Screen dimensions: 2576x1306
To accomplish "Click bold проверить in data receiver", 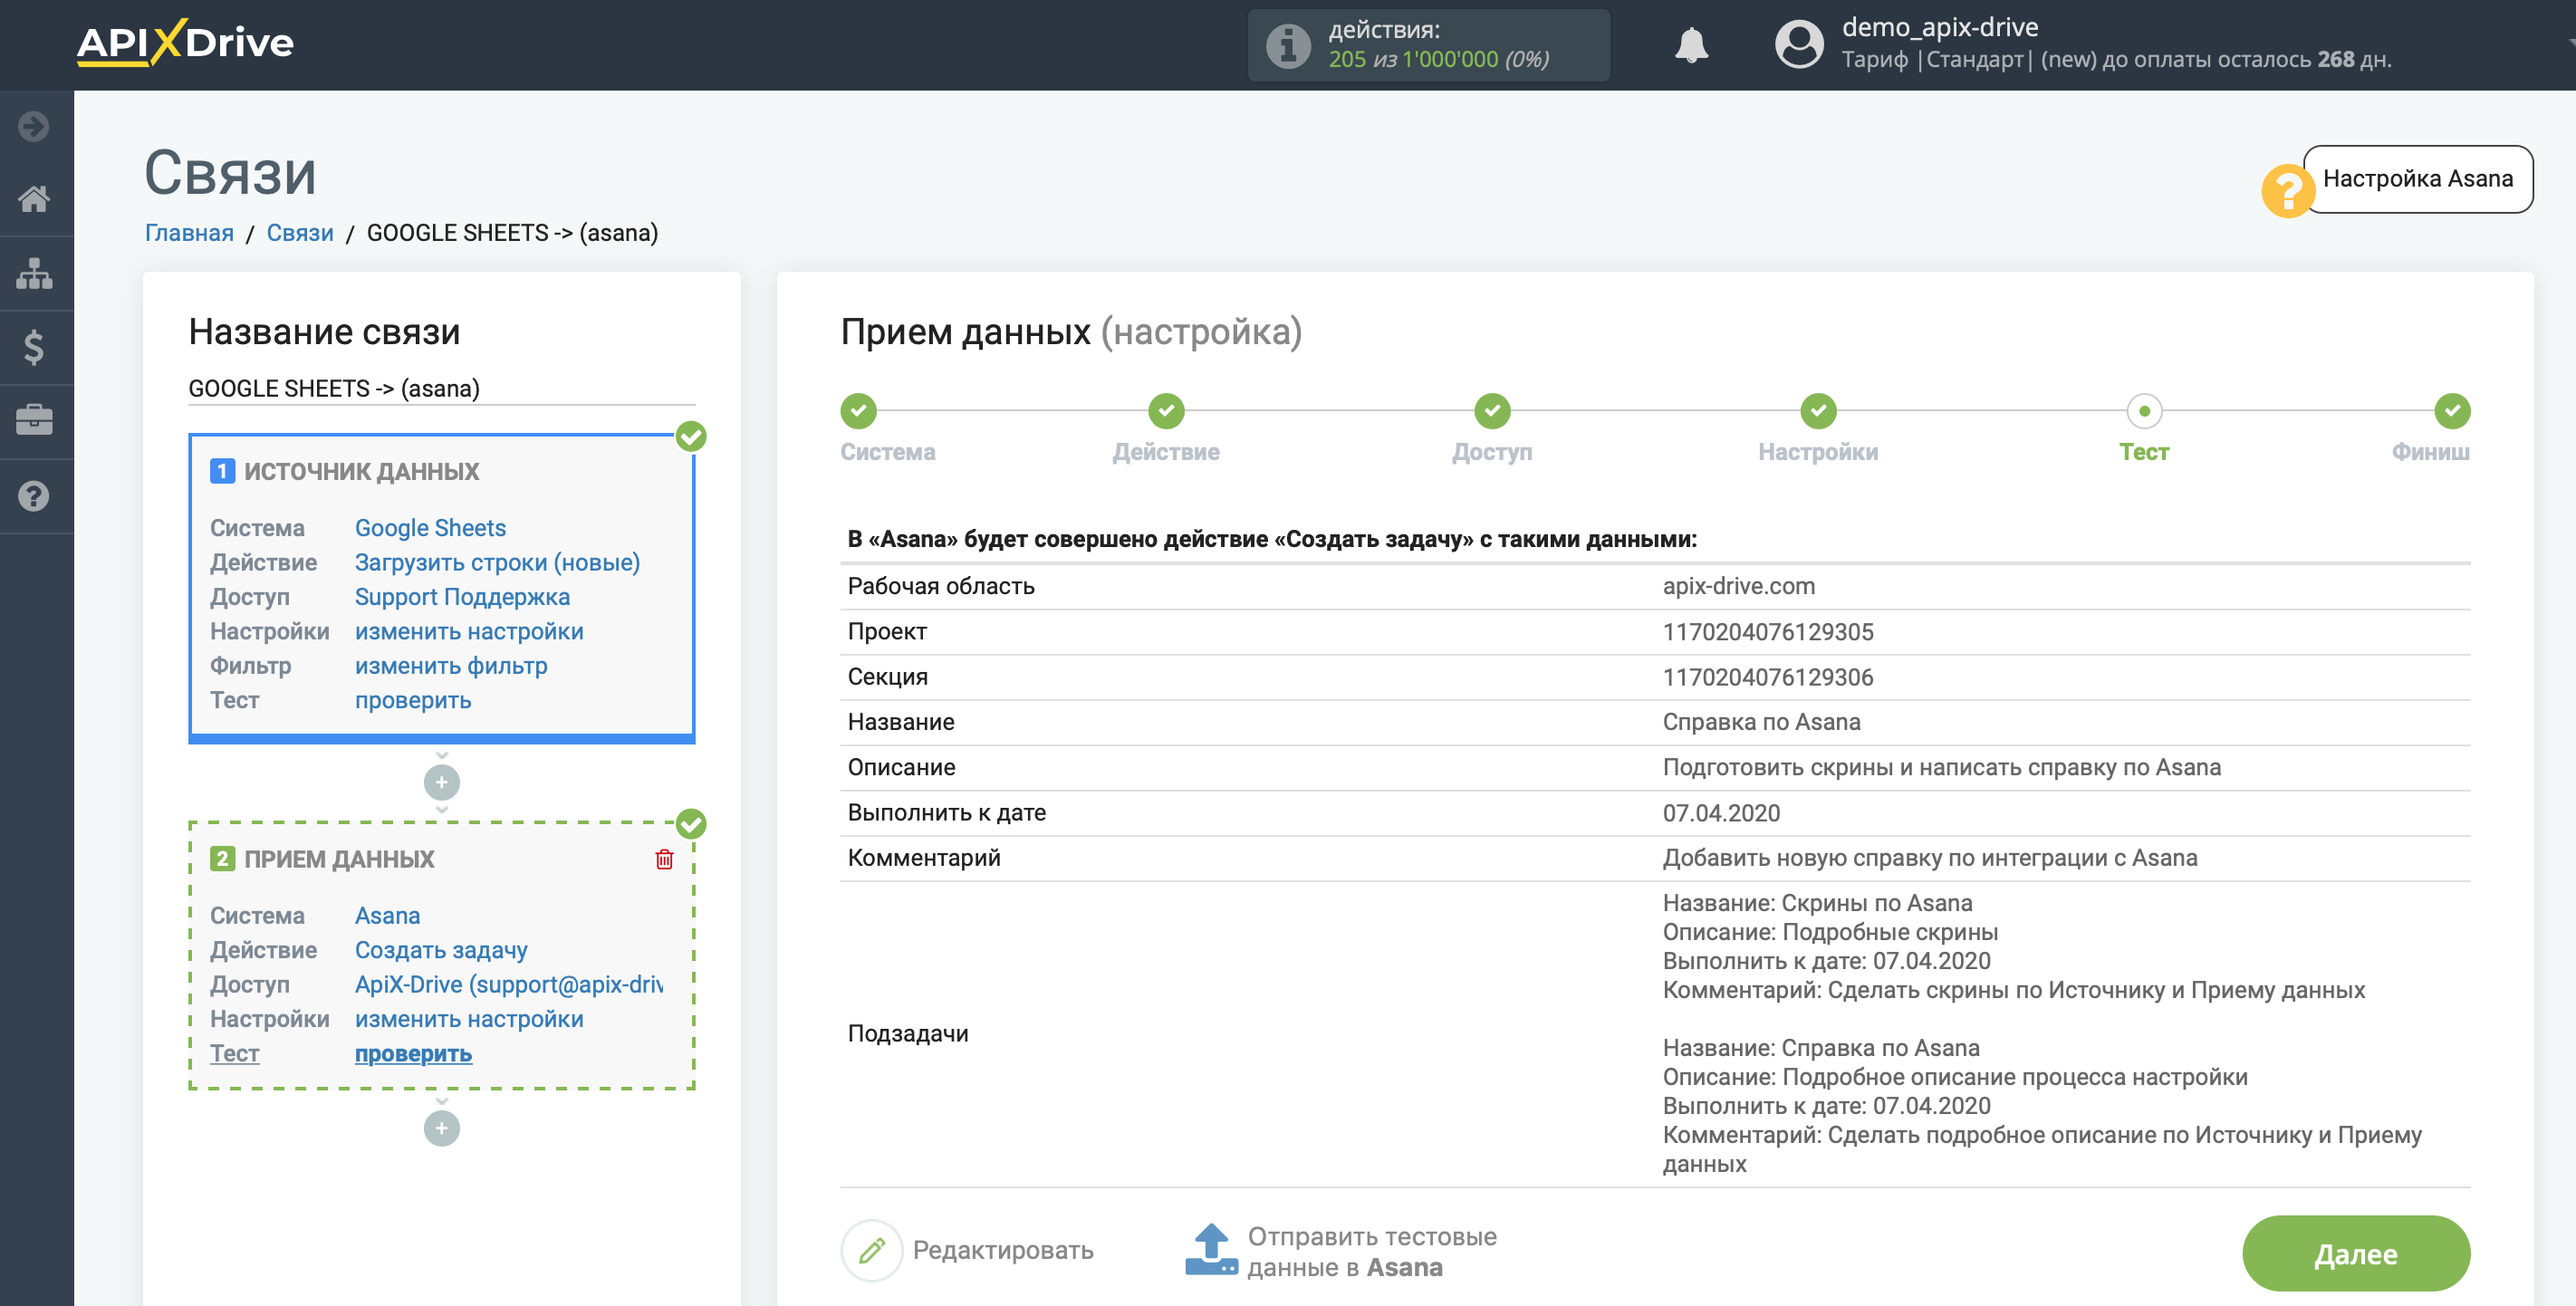I will pyautogui.click(x=413, y=1053).
